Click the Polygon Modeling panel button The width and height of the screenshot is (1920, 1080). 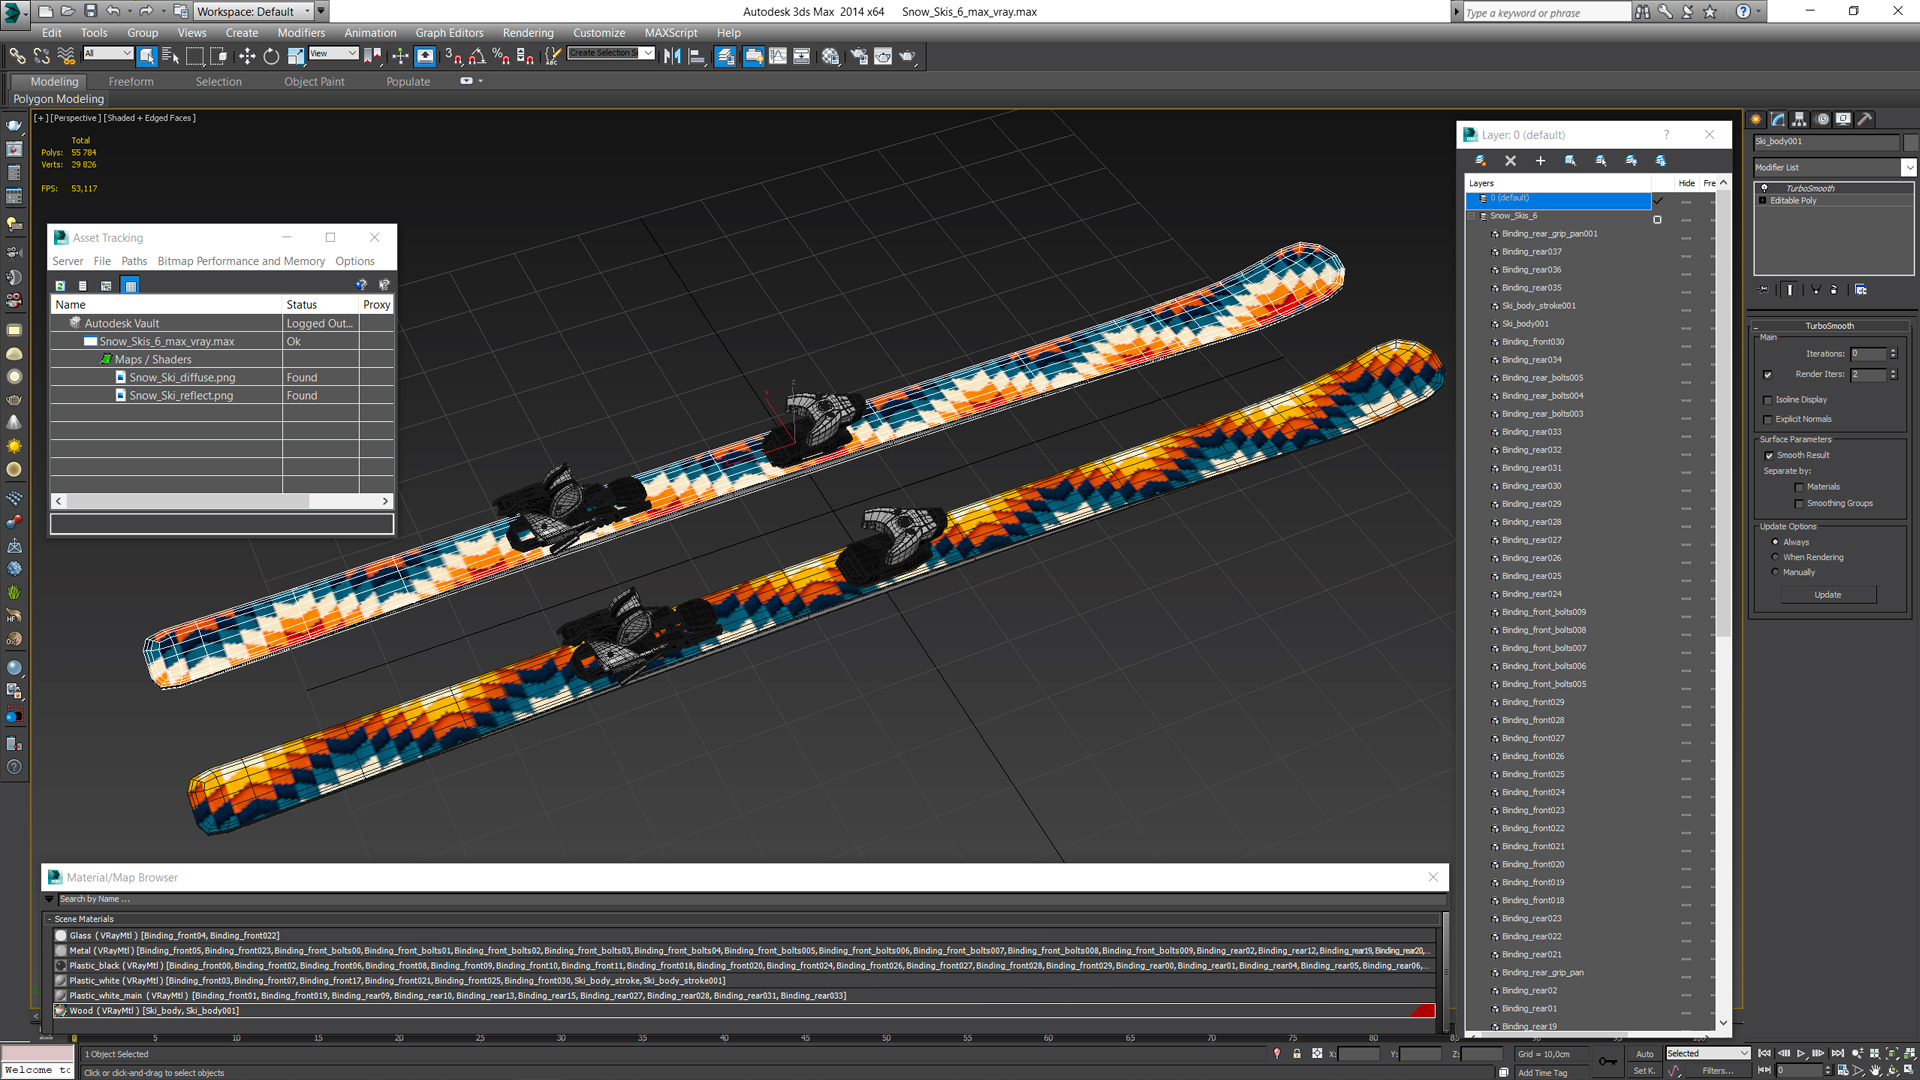[58, 99]
